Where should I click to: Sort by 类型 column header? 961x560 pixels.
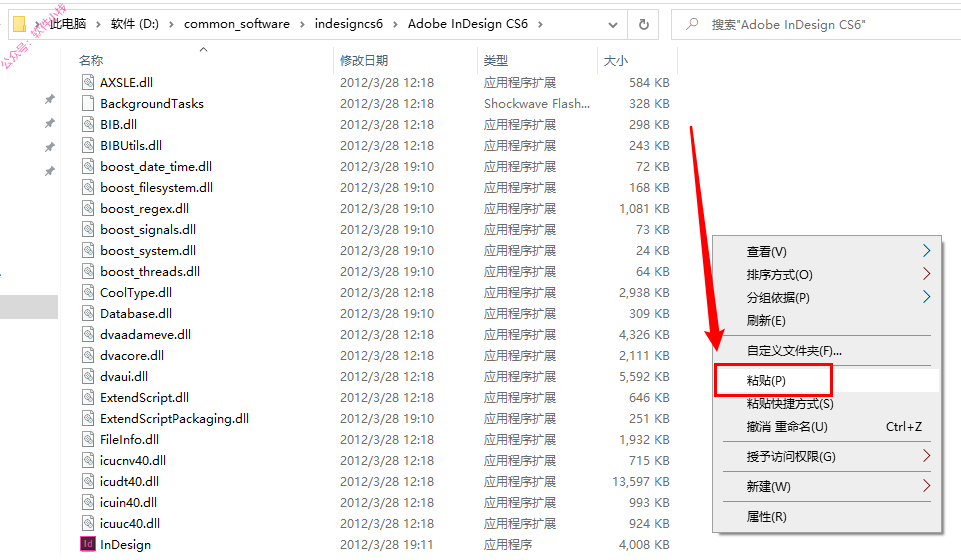click(495, 60)
